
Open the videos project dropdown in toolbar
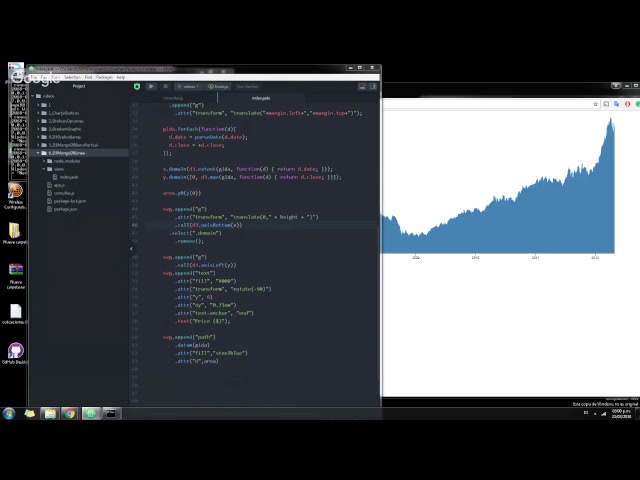click(188, 87)
